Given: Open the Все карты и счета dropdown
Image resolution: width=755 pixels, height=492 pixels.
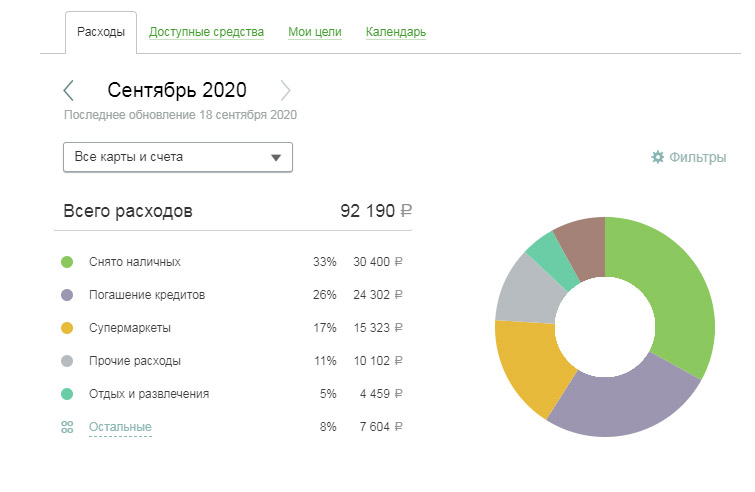Looking at the screenshot, I should 178,157.
